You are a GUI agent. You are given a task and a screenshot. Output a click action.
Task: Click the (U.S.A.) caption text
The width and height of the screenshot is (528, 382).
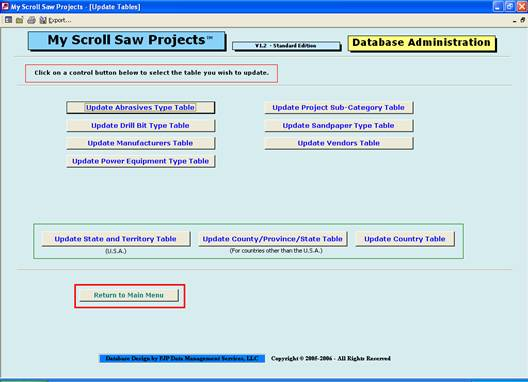(116, 251)
